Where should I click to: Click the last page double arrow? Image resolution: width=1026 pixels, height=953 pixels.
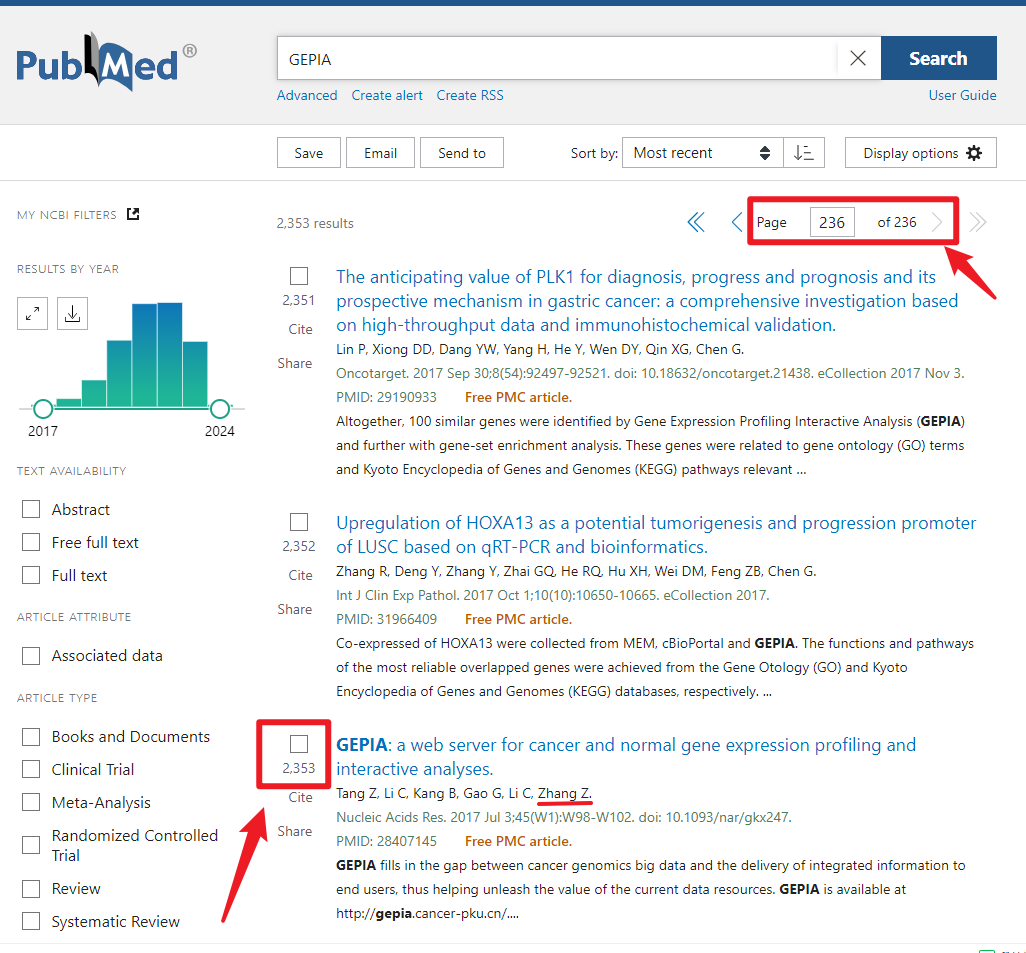click(978, 223)
